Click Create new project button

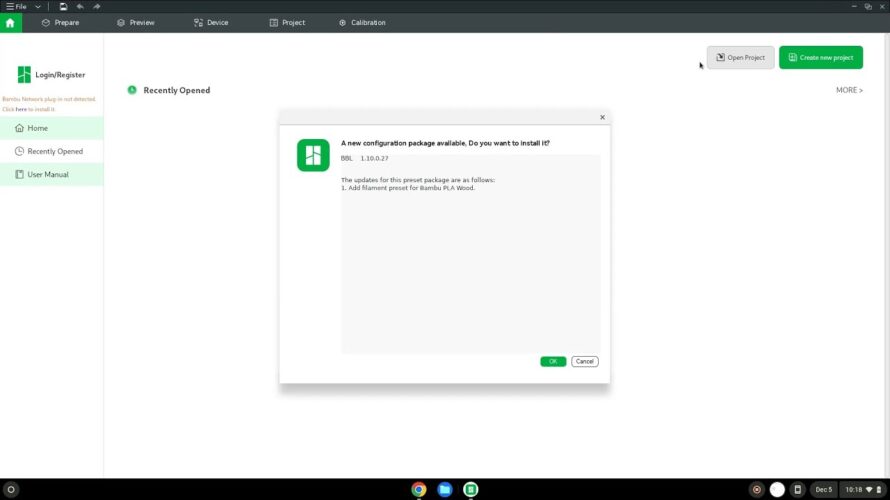click(x=821, y=57)
